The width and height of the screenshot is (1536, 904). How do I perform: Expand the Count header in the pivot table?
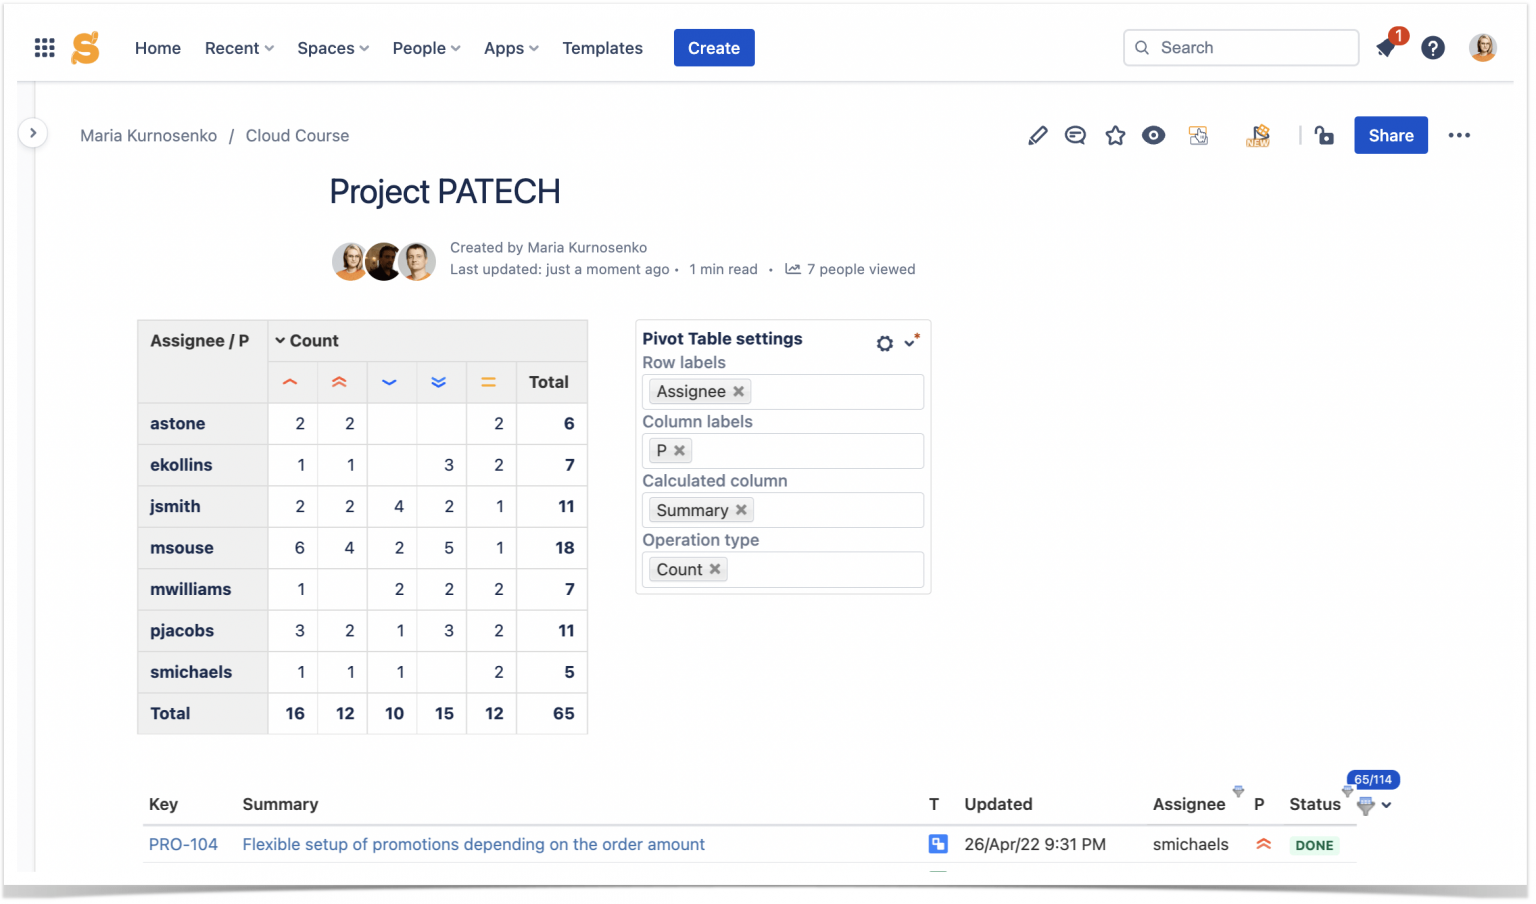(280, 340)
